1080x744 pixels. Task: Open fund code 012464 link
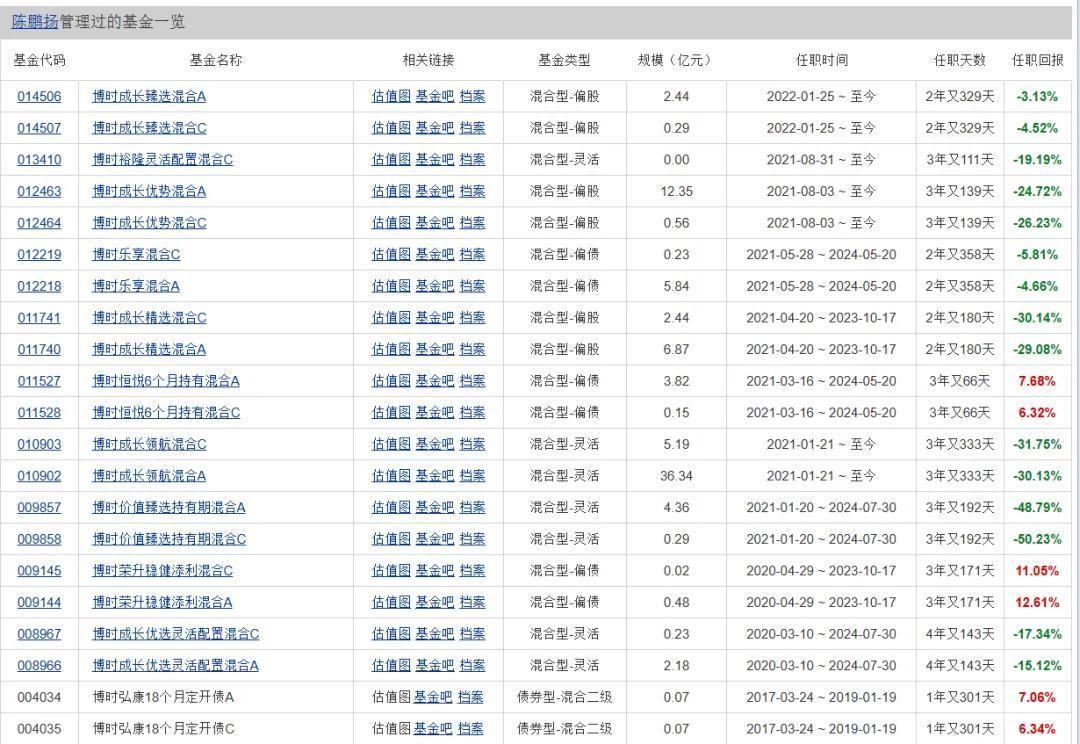[39, 223]
